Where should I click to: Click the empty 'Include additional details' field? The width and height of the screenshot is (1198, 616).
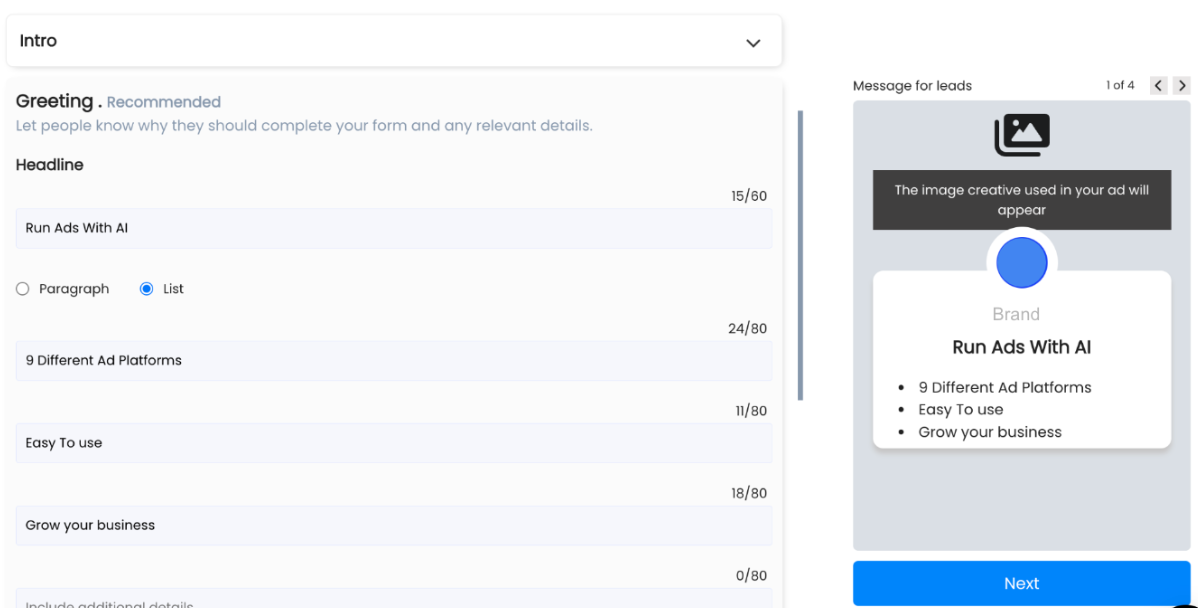(x=393, y=600)
